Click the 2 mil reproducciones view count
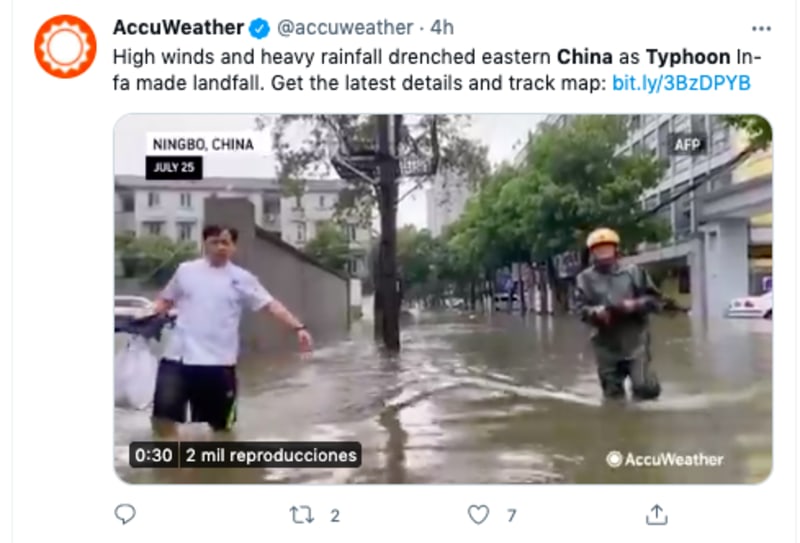The image size is (800, 543). point(271,455)
